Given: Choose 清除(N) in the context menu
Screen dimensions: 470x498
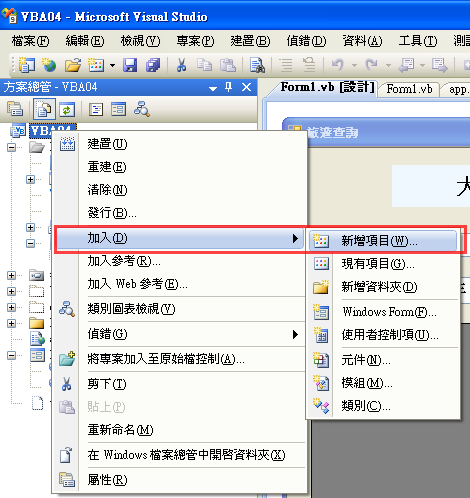Looking at the screenshot, I should (180, 190).
